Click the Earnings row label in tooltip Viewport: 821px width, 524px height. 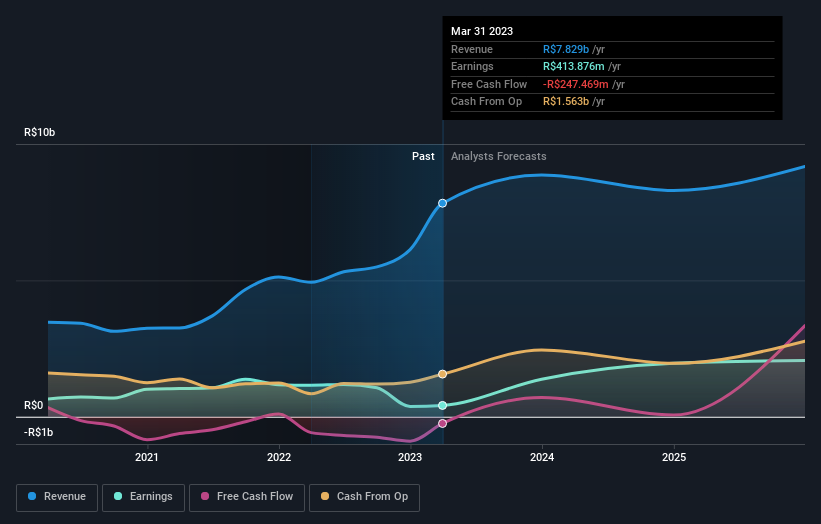(x=472, y=66)
